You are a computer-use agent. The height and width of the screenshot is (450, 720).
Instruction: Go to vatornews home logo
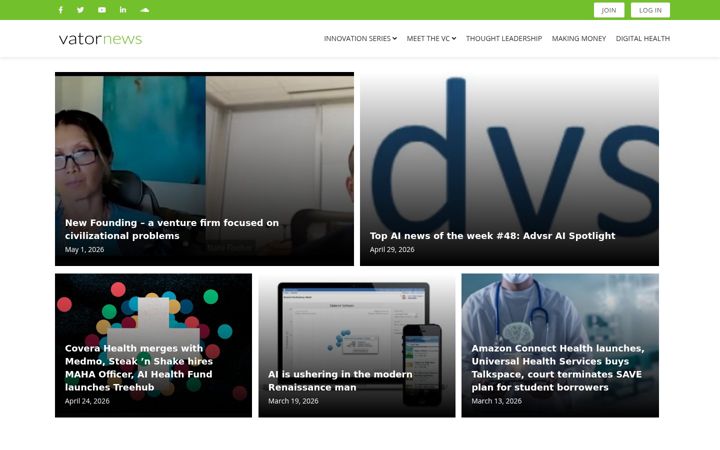click(x=101, y=39)
